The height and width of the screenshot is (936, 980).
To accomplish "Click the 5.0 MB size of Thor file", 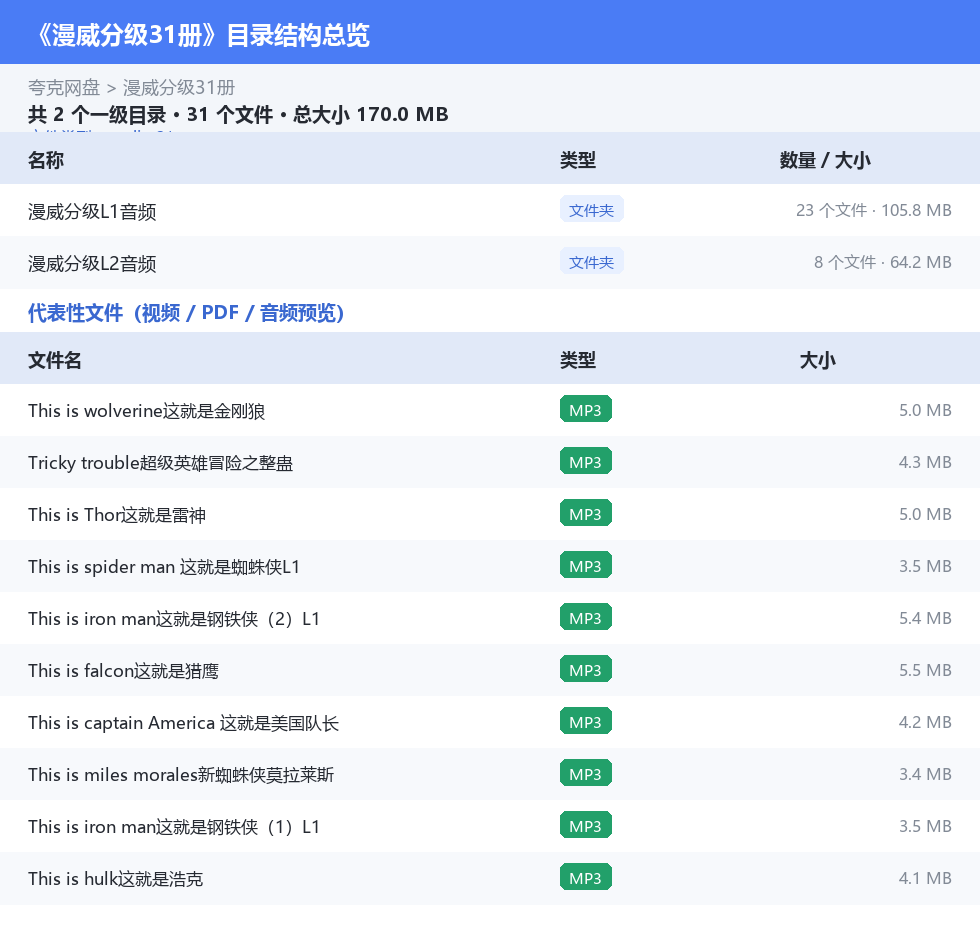I will [x=925, y=514].
